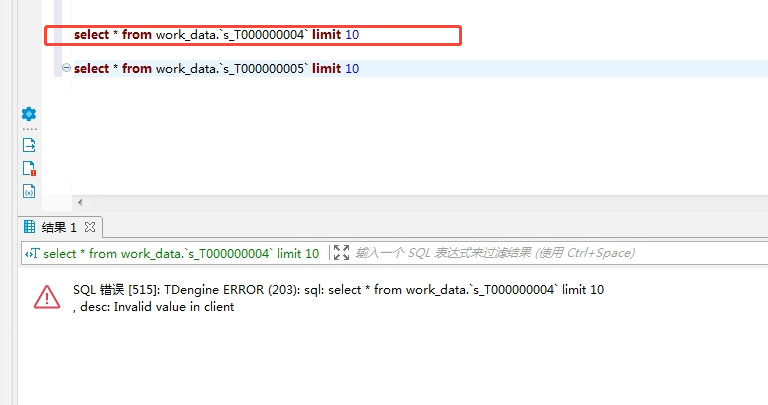768x405 pixels.
Task: Click the show output panel icon
Action: (29, 145)
